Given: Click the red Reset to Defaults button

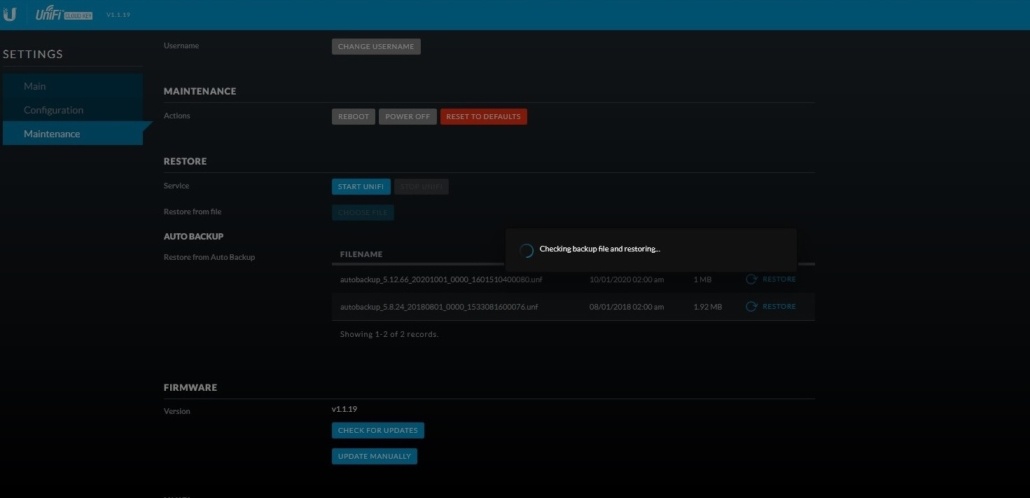Looking at the screenshot, I should point(483,116).
